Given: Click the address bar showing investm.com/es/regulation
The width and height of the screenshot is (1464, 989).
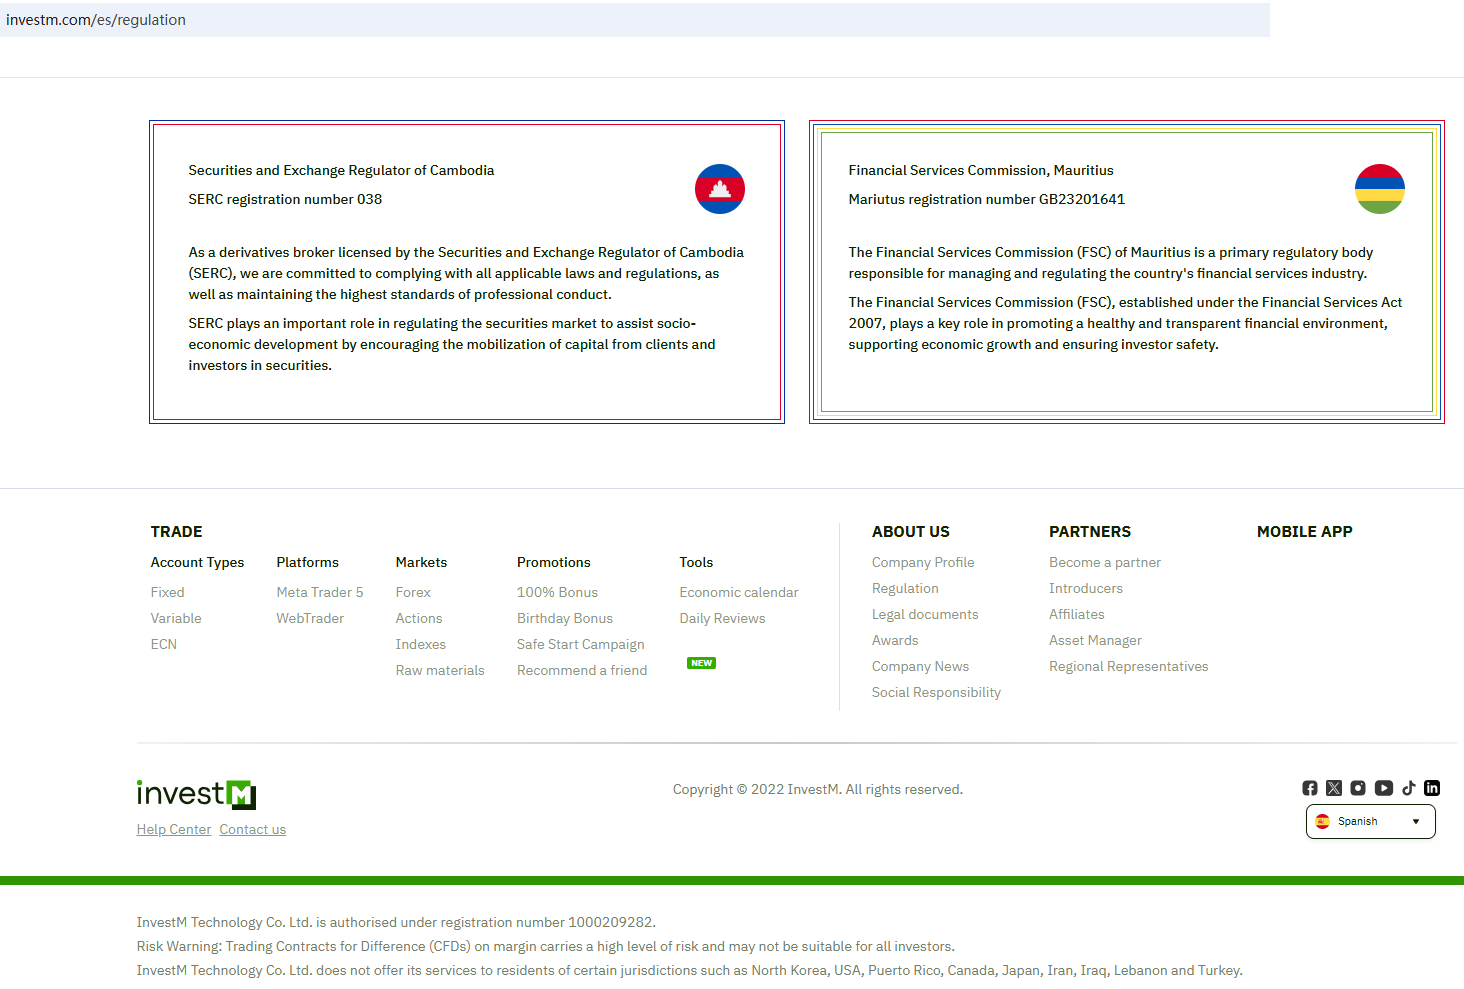Looking at the screenshot, I should pos(635,20).
